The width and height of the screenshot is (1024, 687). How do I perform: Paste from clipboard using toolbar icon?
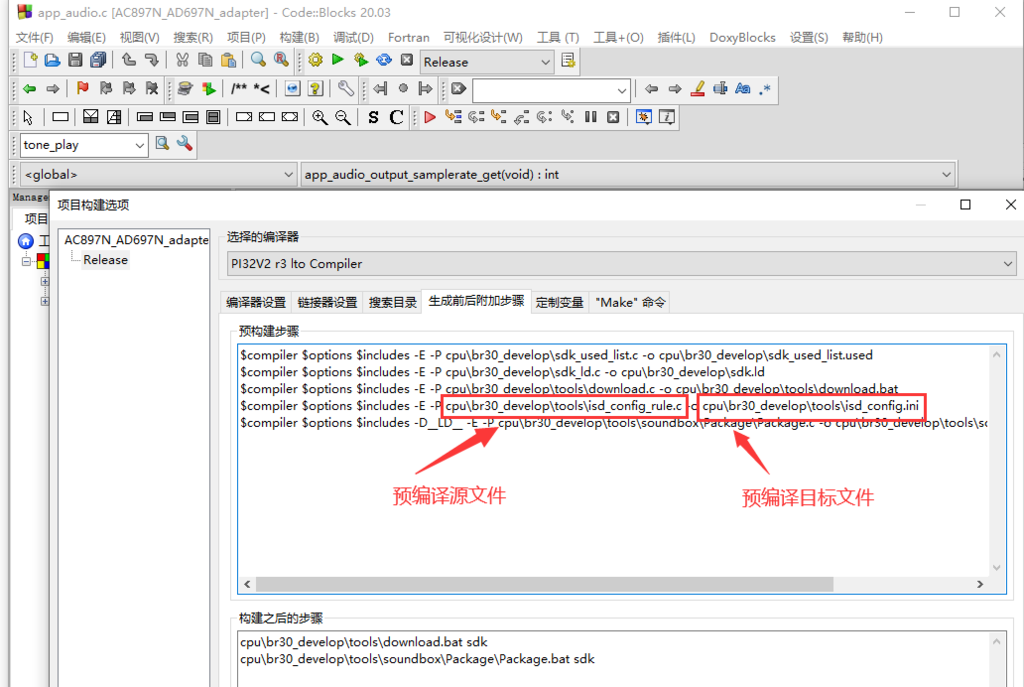228,61
